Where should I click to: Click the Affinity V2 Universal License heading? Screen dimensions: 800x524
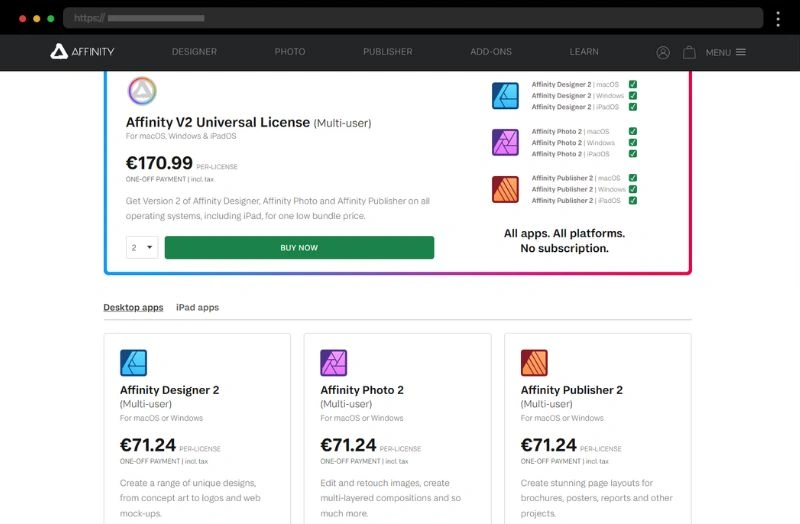click(x=248, y=122)
